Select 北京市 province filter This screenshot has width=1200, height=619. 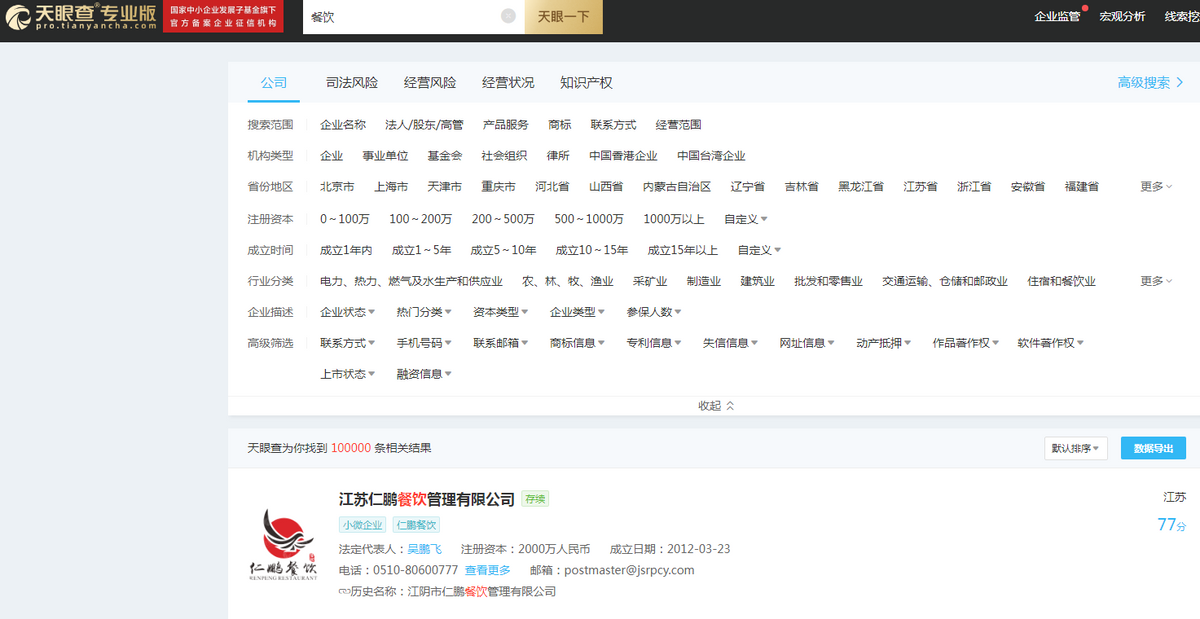(337, 187)
